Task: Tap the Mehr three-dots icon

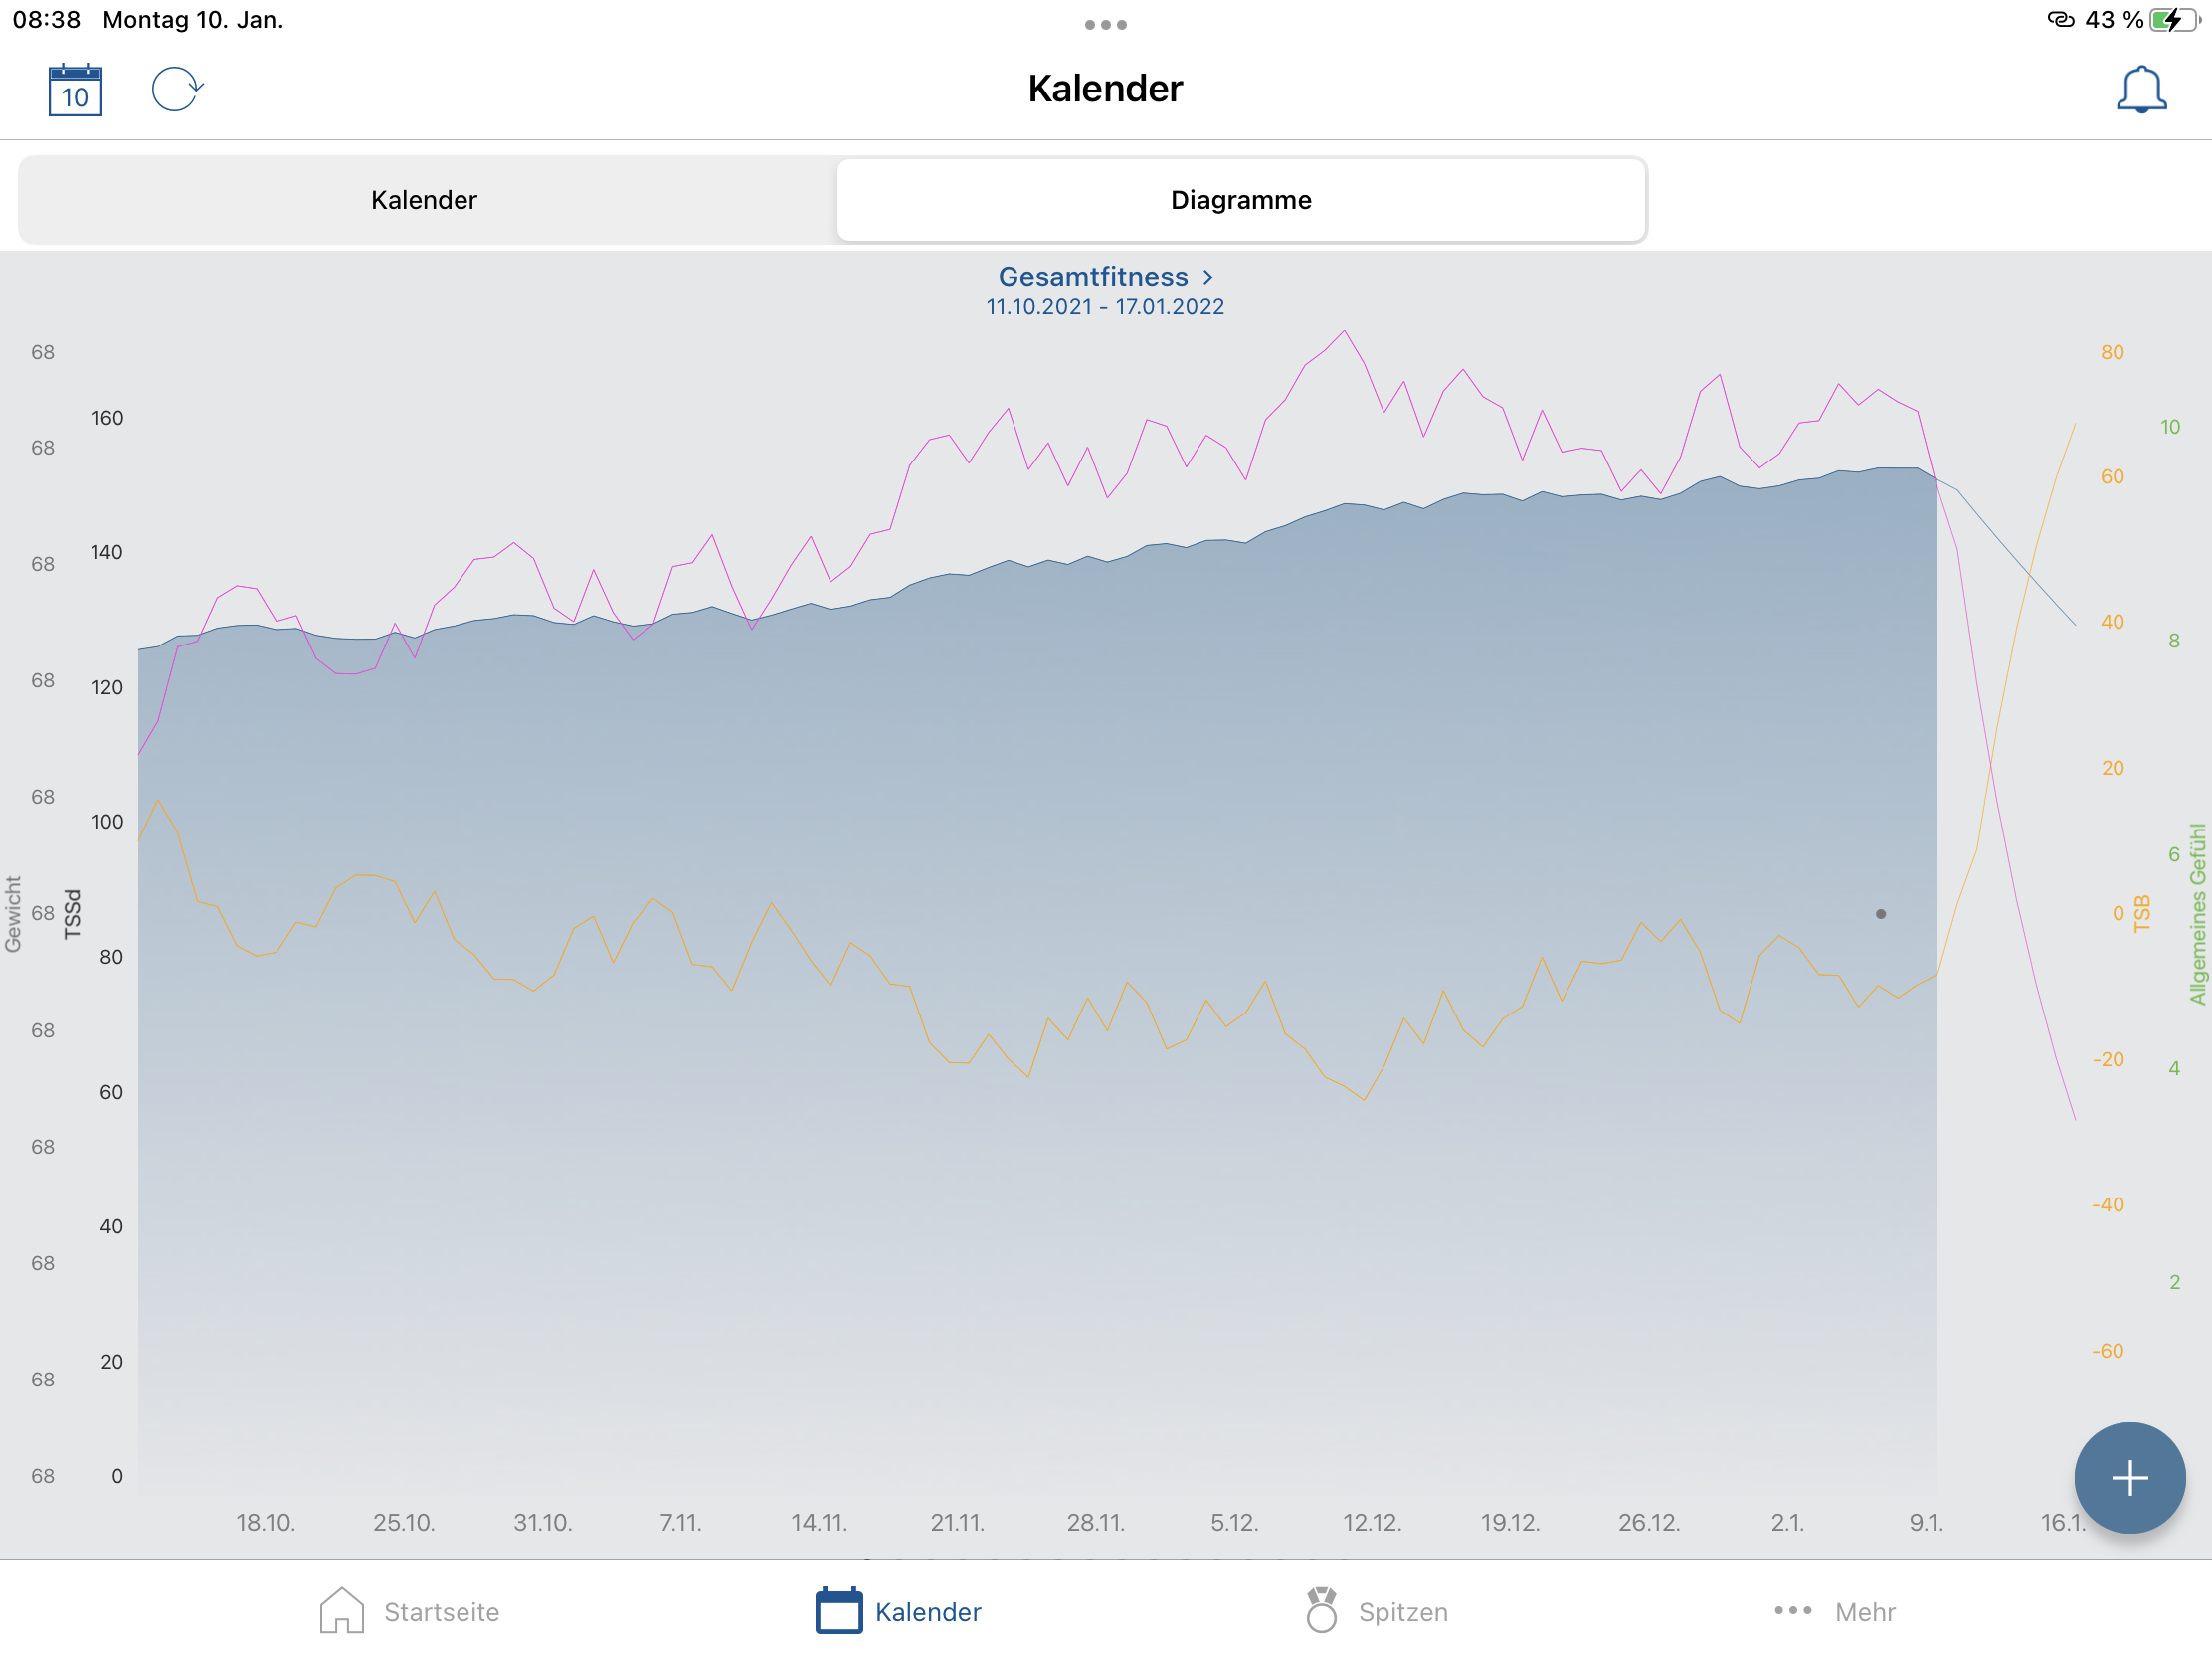Action: point(1792,1611)
